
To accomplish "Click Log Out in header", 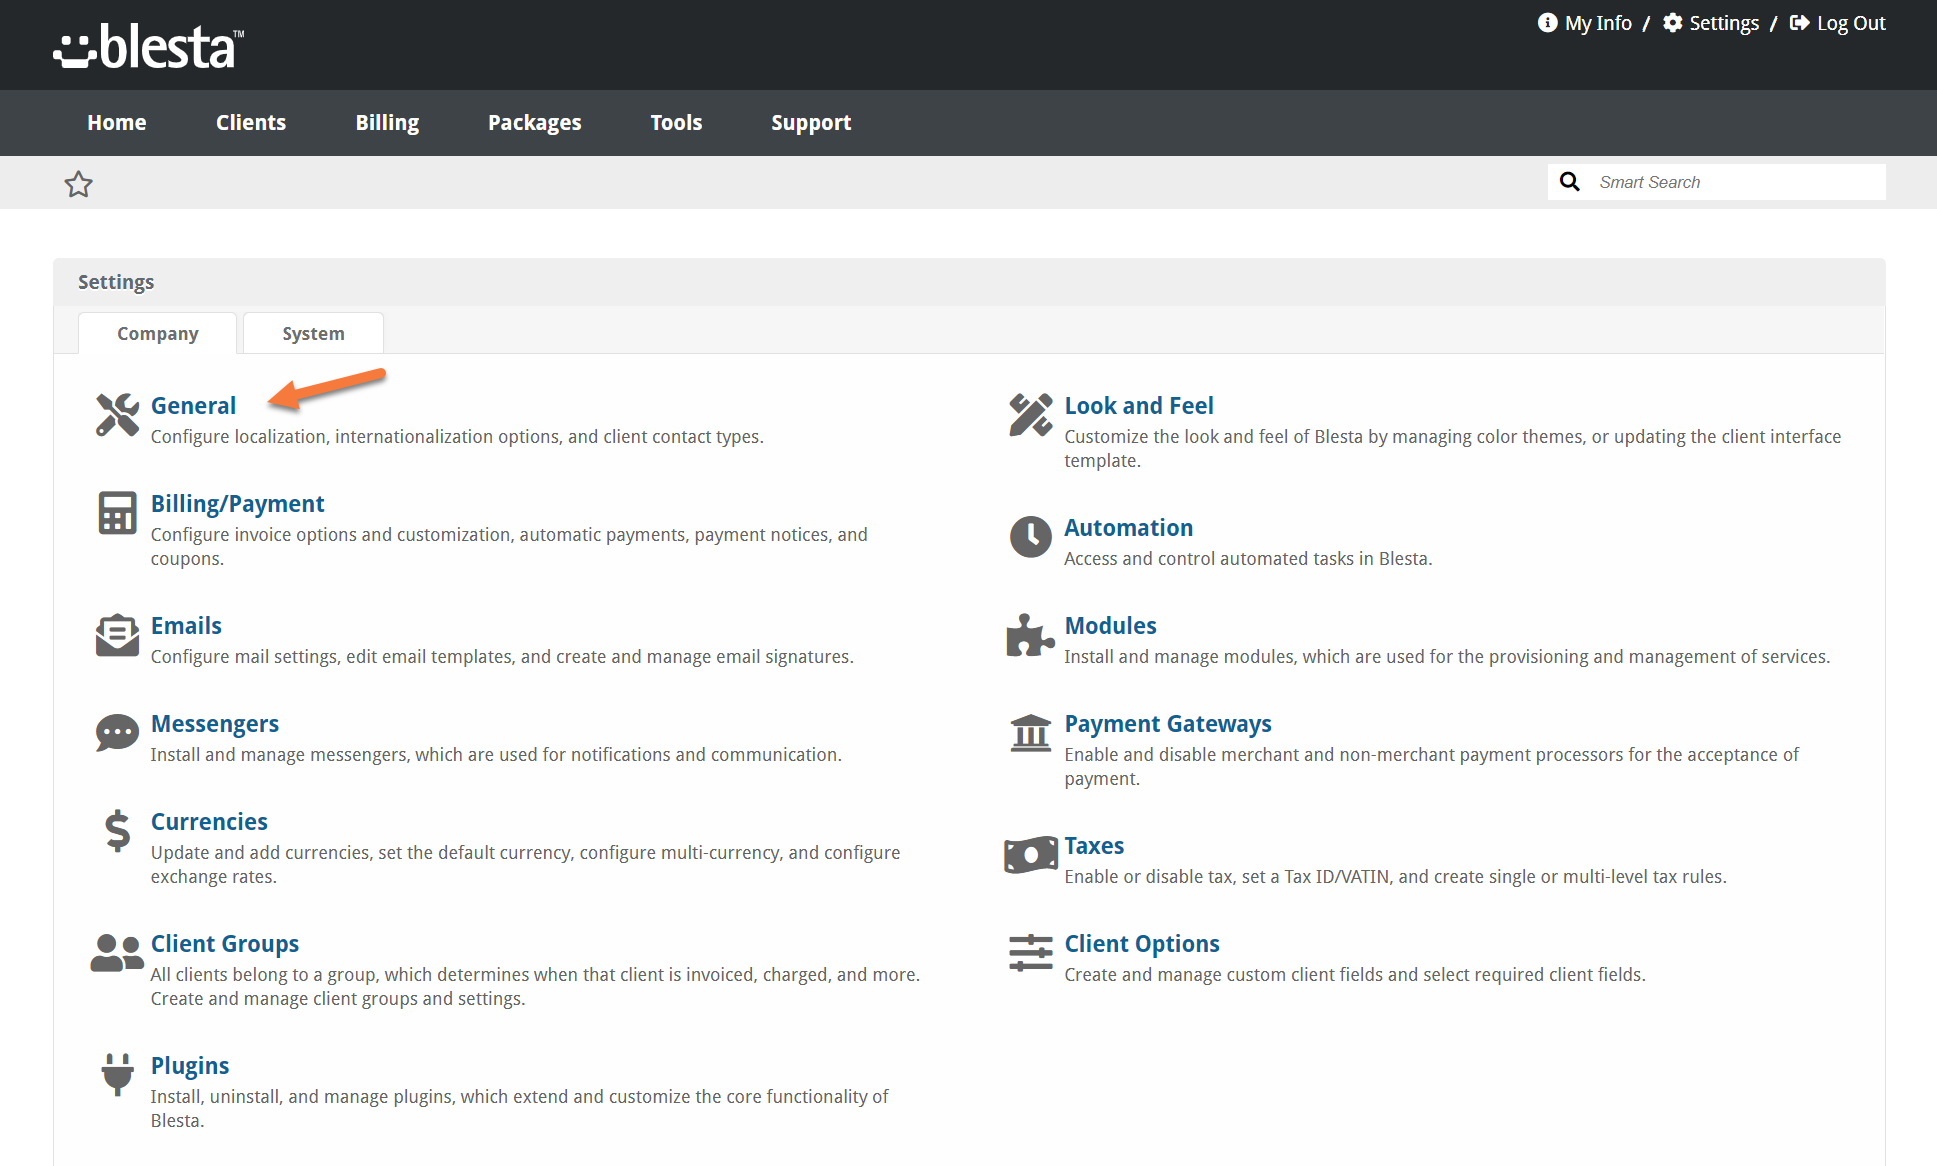I will coord(1838,23).
